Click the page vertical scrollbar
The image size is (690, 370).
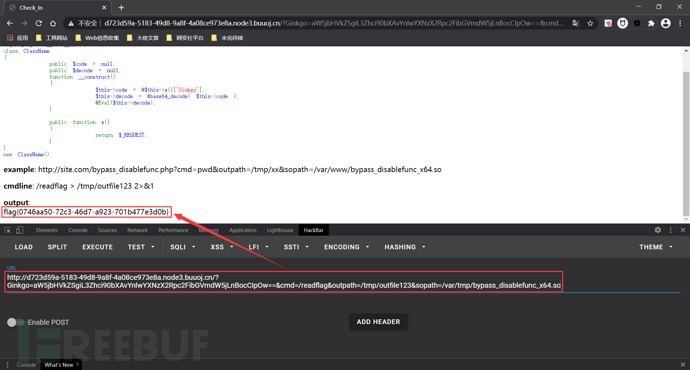[686, 143]
